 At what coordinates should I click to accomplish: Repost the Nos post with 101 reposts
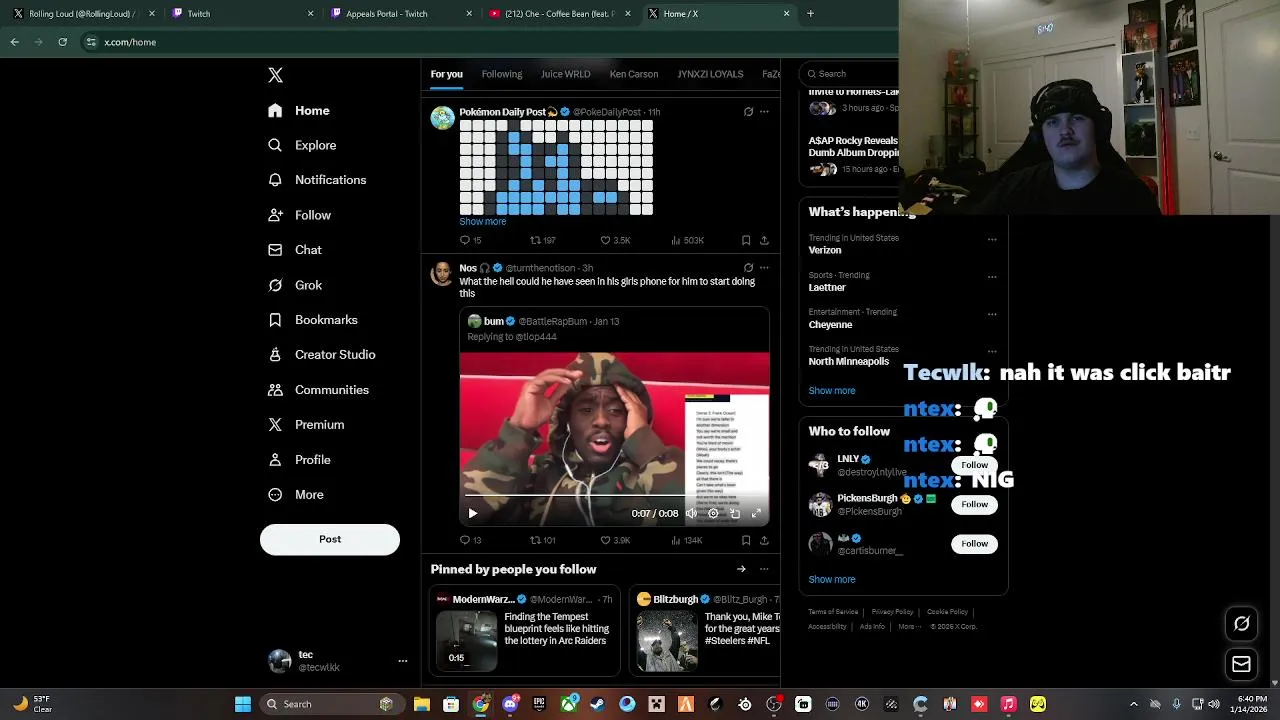point(542,540)
